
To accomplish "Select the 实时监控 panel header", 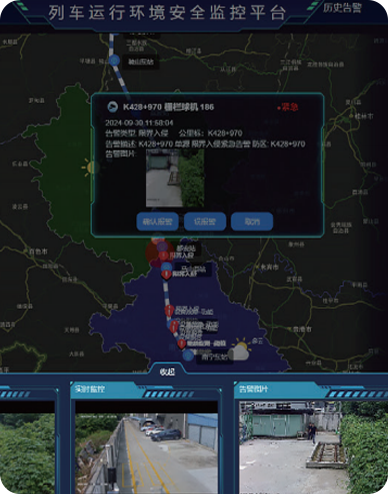I will click(90, 389).
